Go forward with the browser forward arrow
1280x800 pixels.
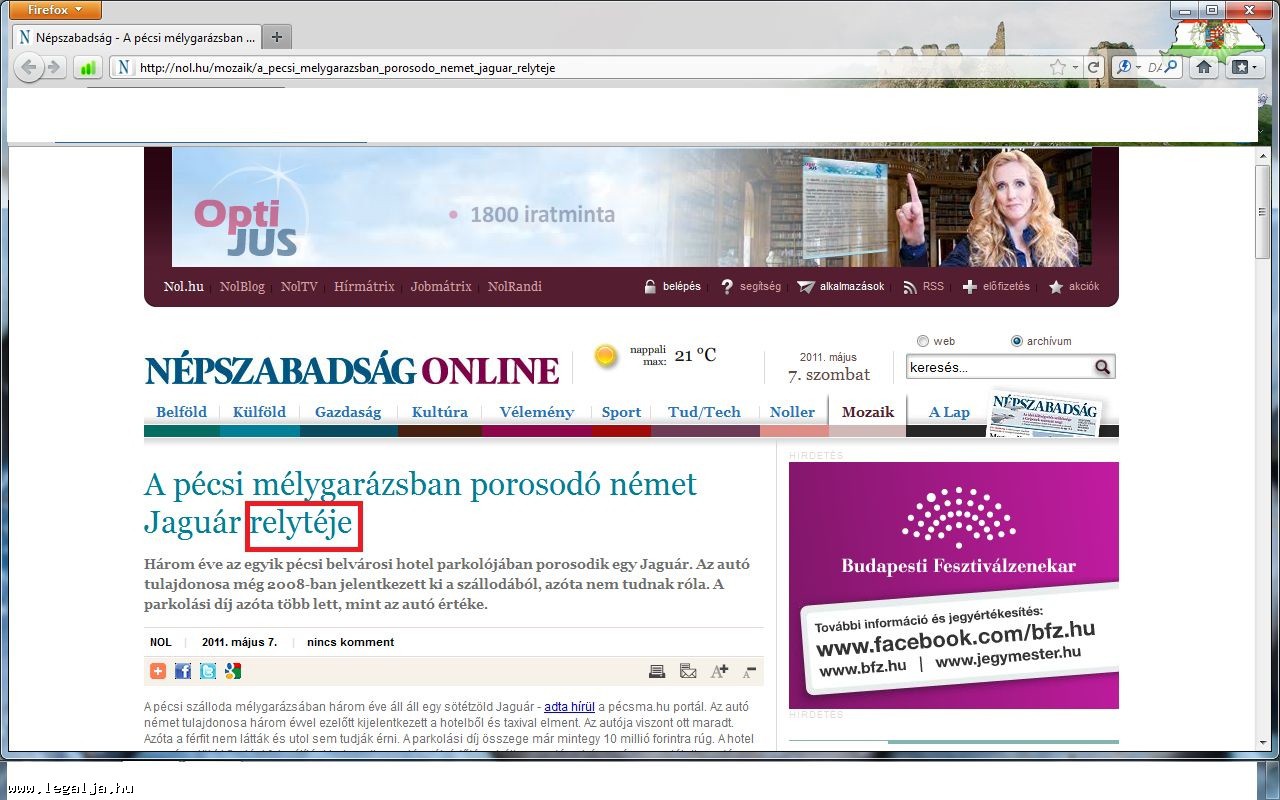54,68
